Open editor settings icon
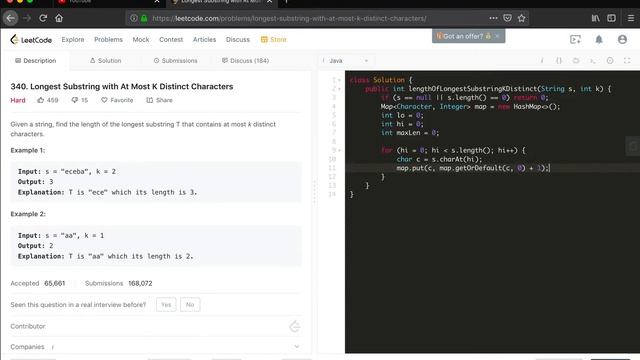Viewport: 640px width, 360px height. pyautogui.click(x=610, y=60)
